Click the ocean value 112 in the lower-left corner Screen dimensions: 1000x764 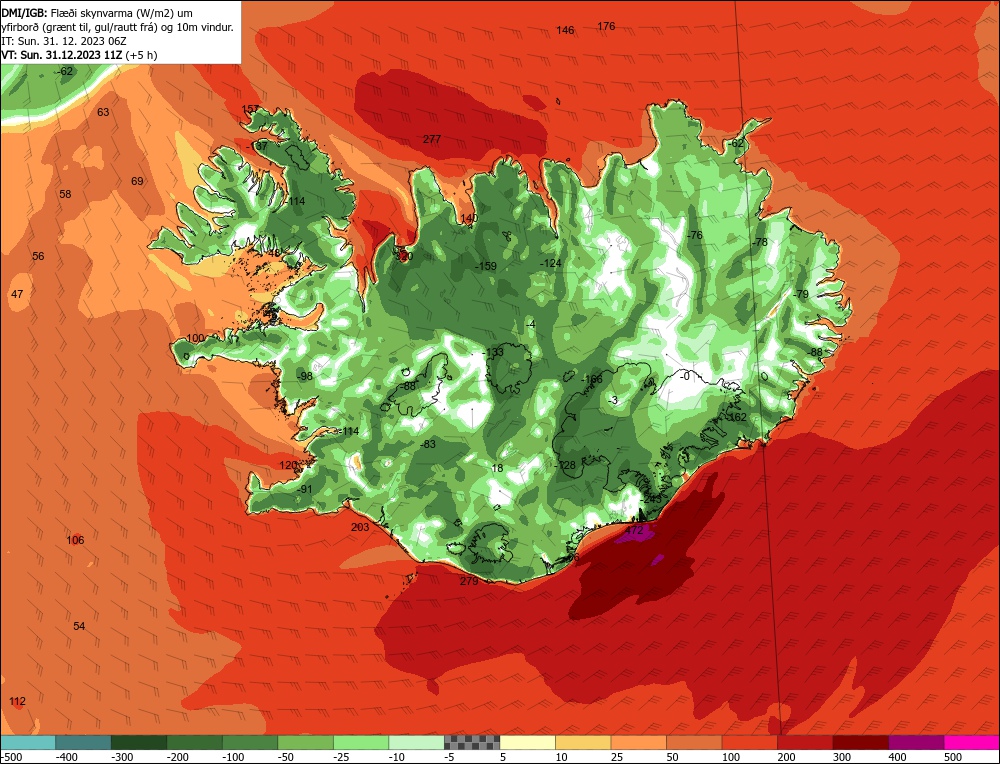coord(17,702)
